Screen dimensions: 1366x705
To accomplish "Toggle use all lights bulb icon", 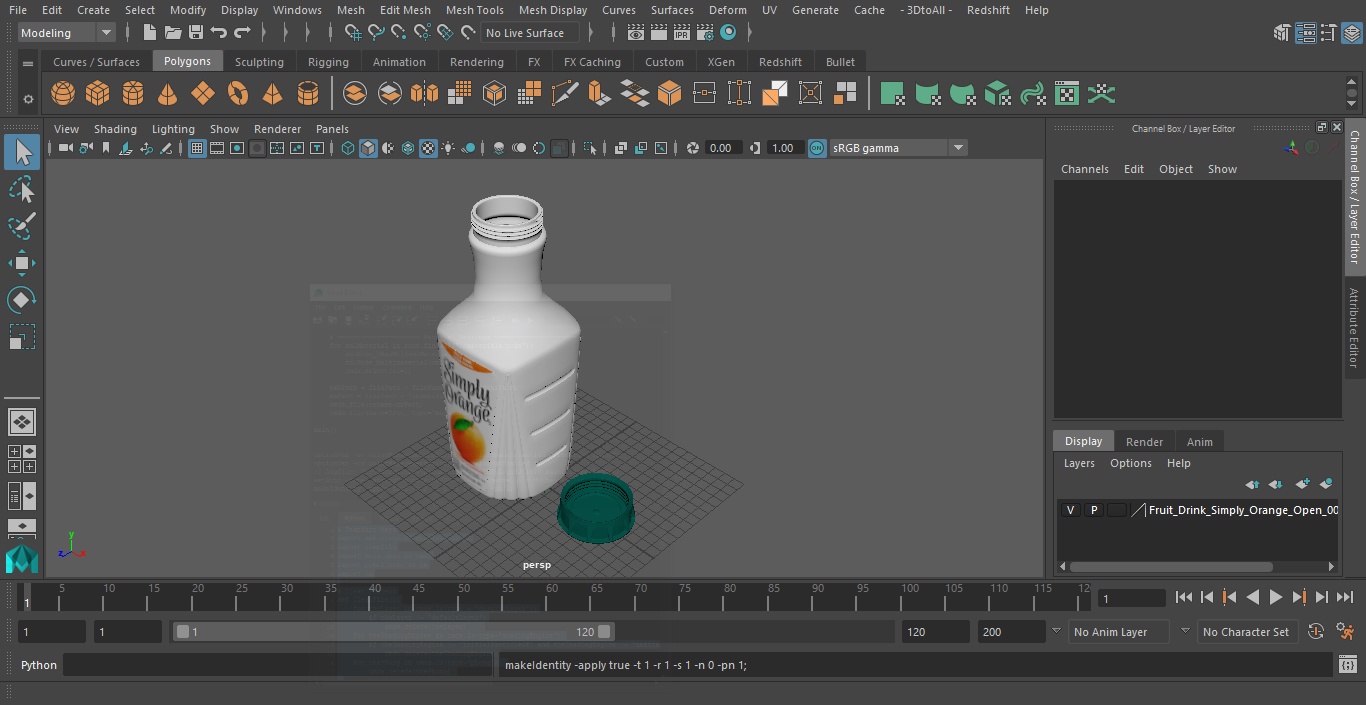I will coord(448,148).
